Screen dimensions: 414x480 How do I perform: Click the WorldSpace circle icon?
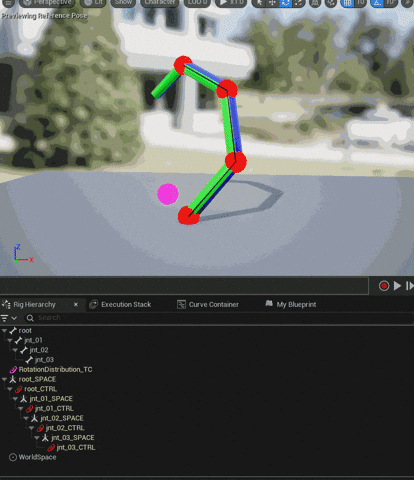pyautogui.click(x=13, y=457)
